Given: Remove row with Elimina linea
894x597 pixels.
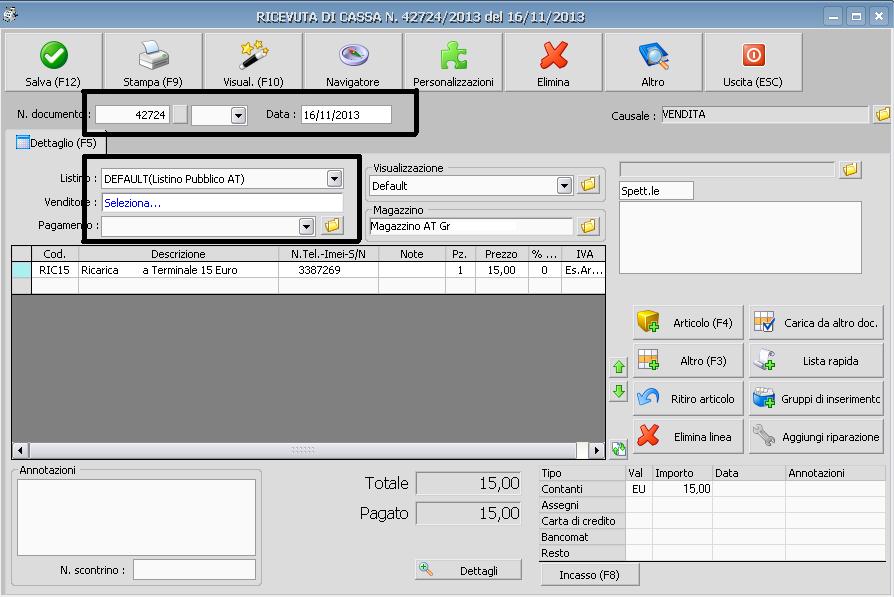Looking at the screenshot, I should pyautogui.click(x=688, y=437).
